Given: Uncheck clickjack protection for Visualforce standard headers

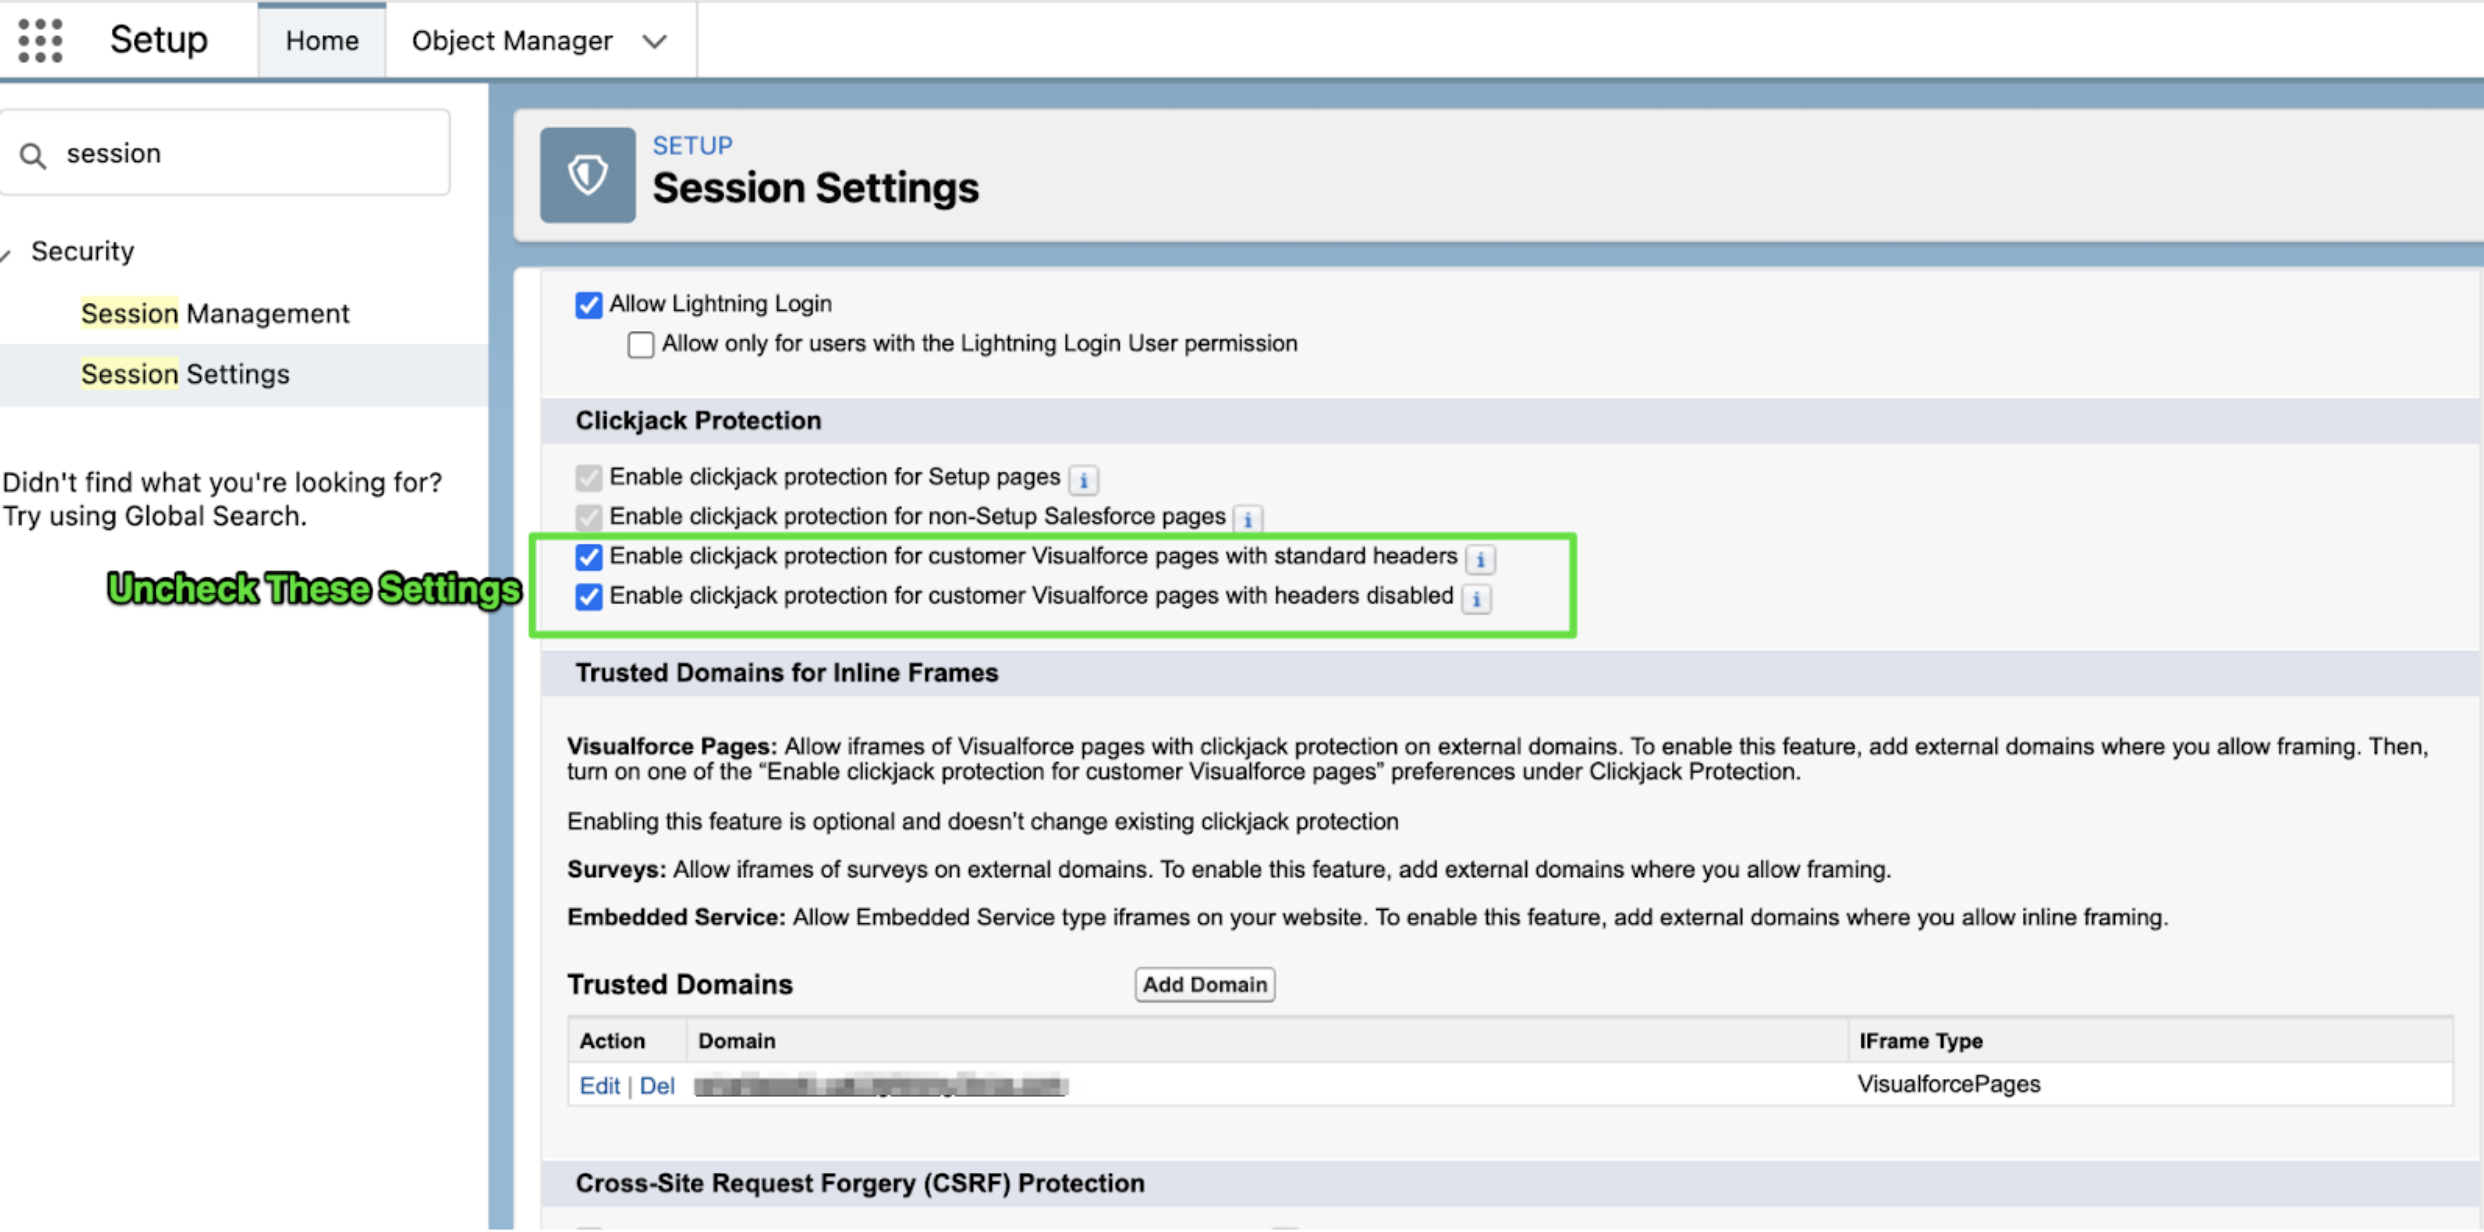Looking at the screenshot, I should point(589,557).
